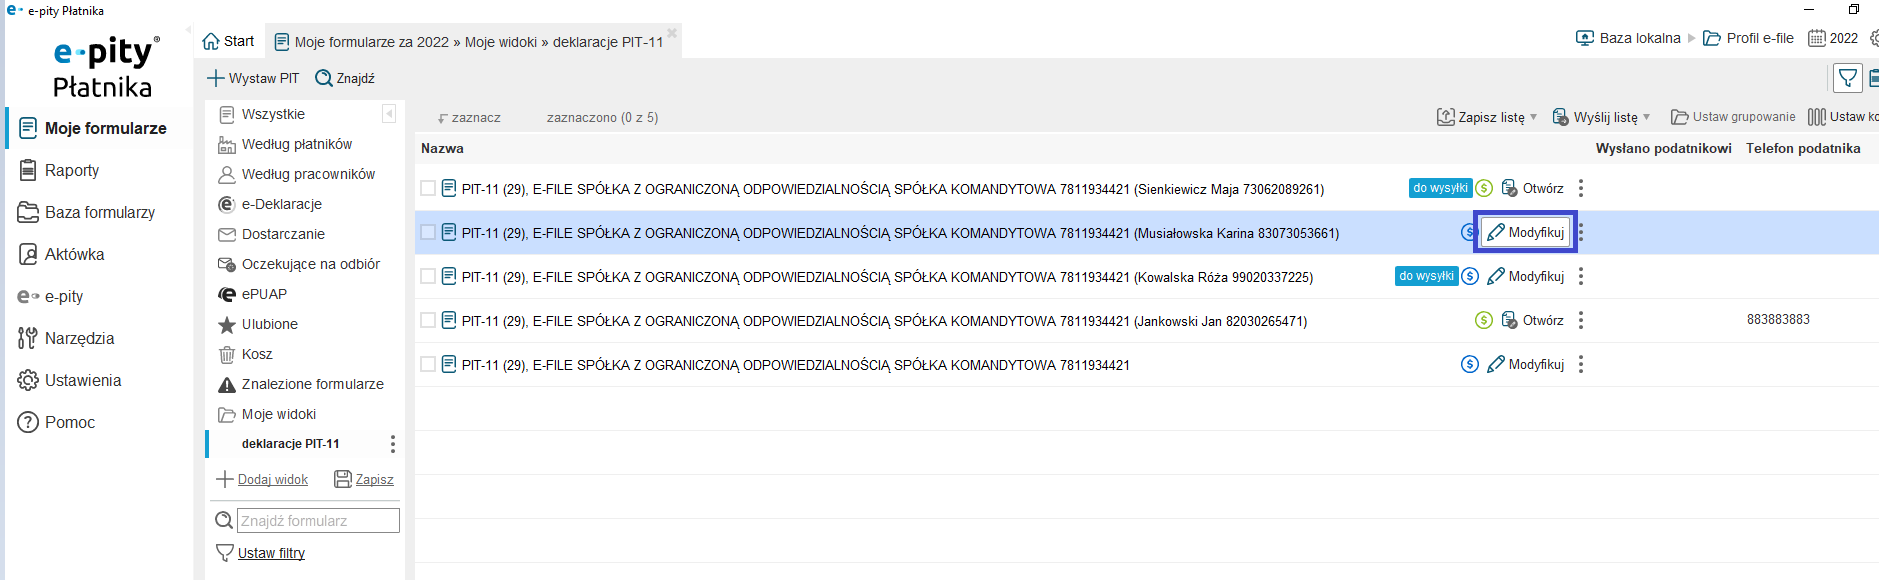This screenshot has width=1879, height=580.
Task: Click Modyfikuj for Musiałowska Karina form
Action: click(1525, 232)
